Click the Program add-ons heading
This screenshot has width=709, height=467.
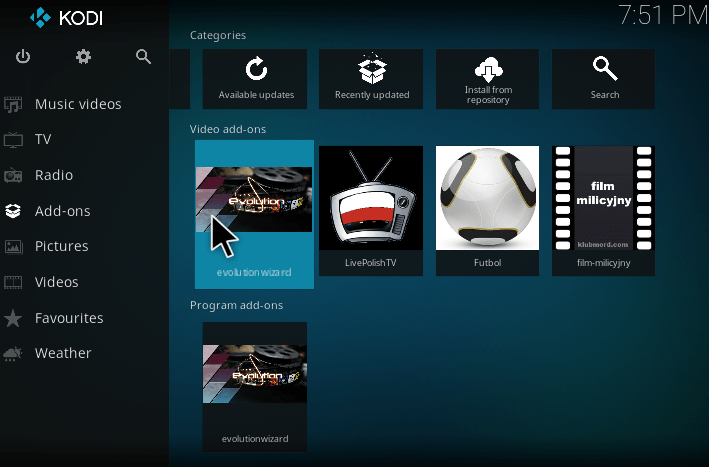[236, 305]
